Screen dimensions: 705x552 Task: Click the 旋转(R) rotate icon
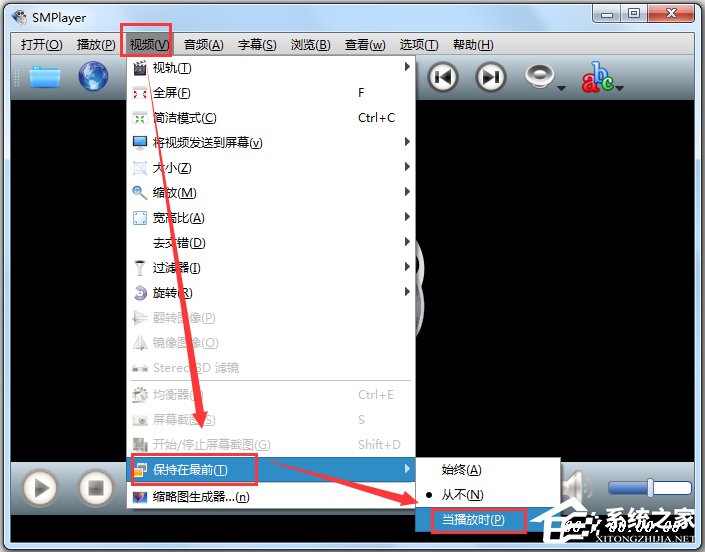[140, 293]
